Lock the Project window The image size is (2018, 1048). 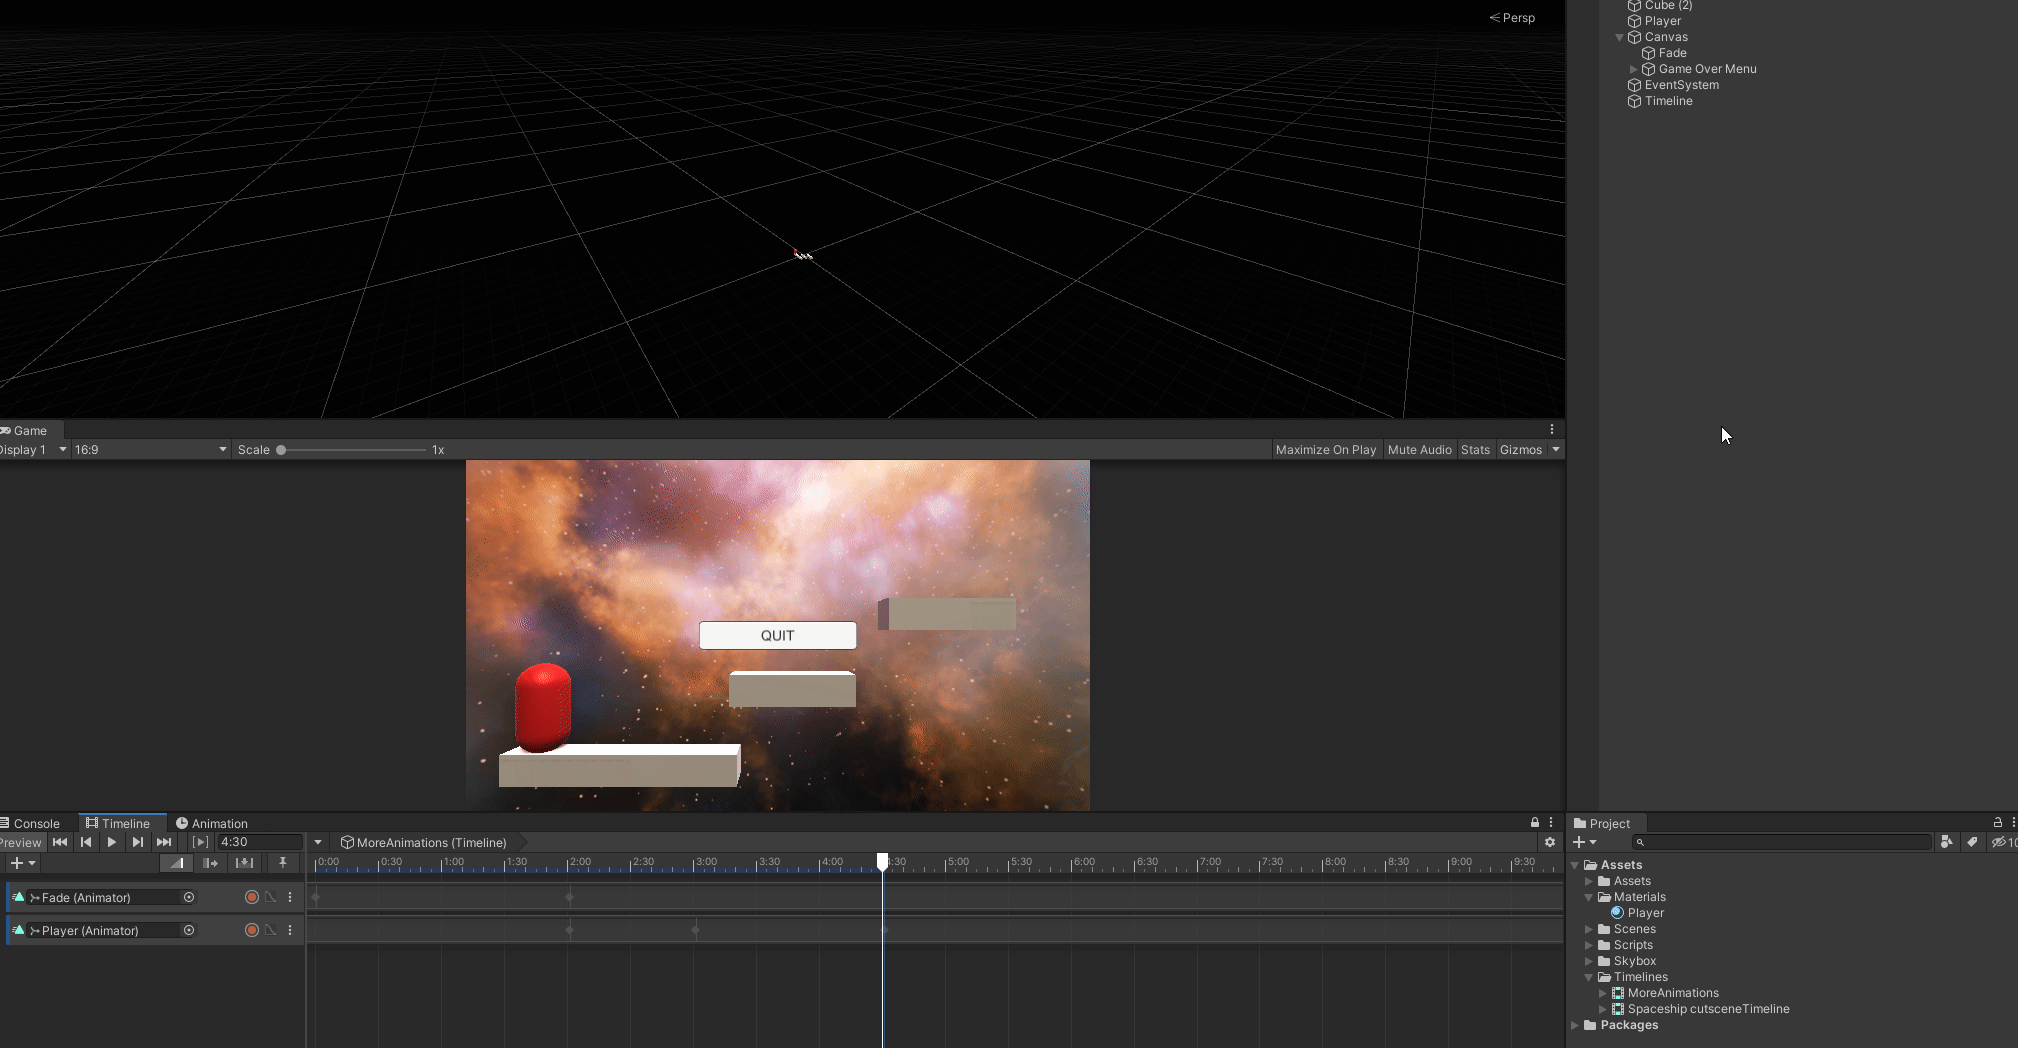pos(1998,823)
